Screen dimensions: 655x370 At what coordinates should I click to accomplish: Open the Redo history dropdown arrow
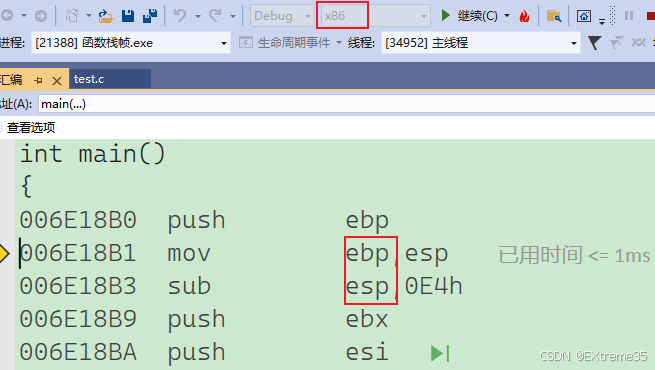[x=233, y=16]
